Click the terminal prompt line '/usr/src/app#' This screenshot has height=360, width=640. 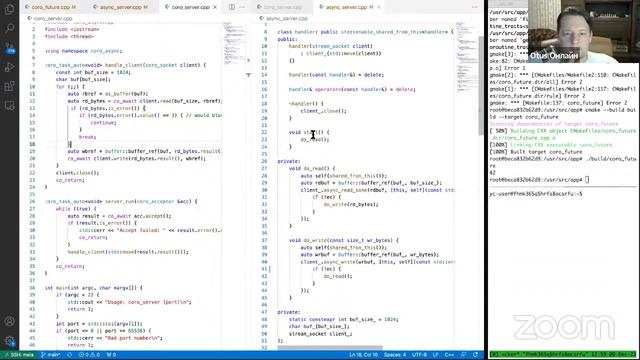(539, 180)
